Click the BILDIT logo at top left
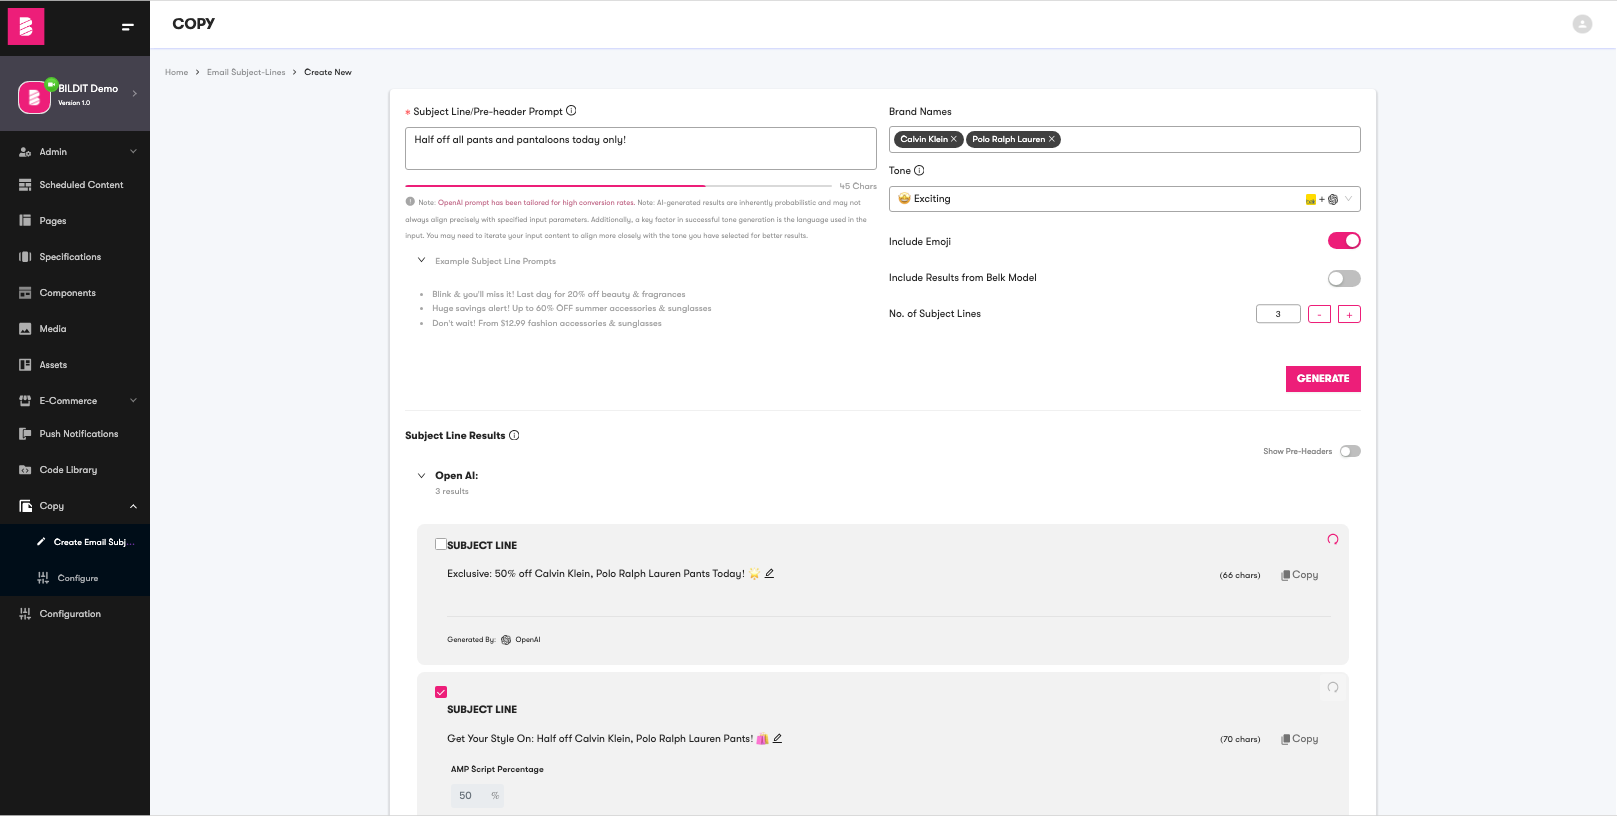The width and height of the screenshot is (1617, 816). click(26, 27)
